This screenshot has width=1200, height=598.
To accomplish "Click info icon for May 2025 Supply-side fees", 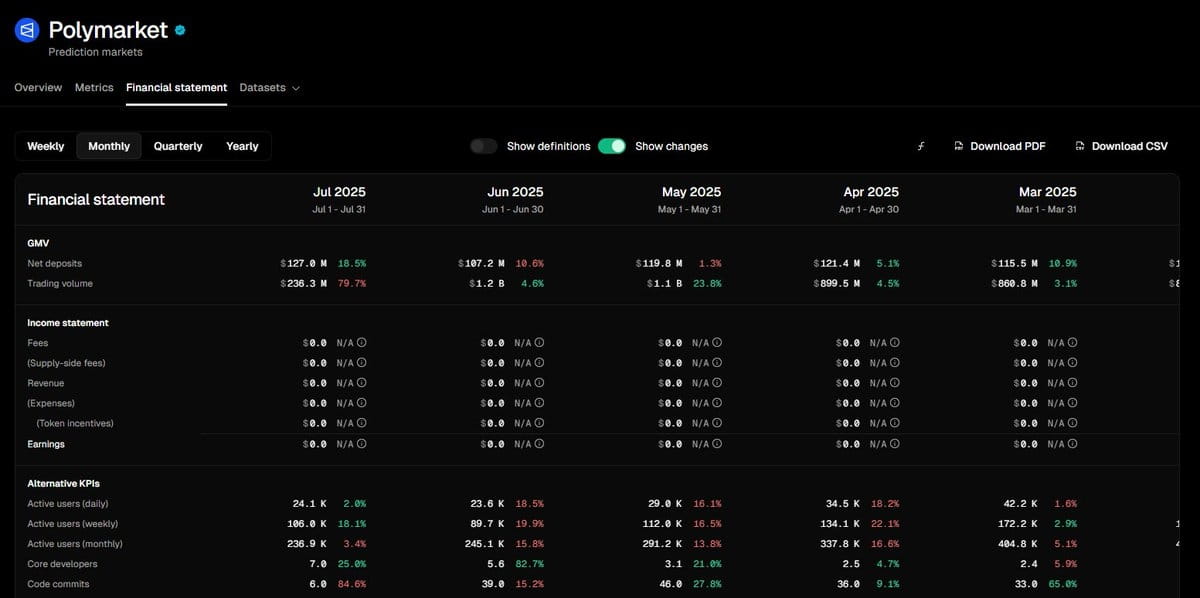I will tap(717, 363).
